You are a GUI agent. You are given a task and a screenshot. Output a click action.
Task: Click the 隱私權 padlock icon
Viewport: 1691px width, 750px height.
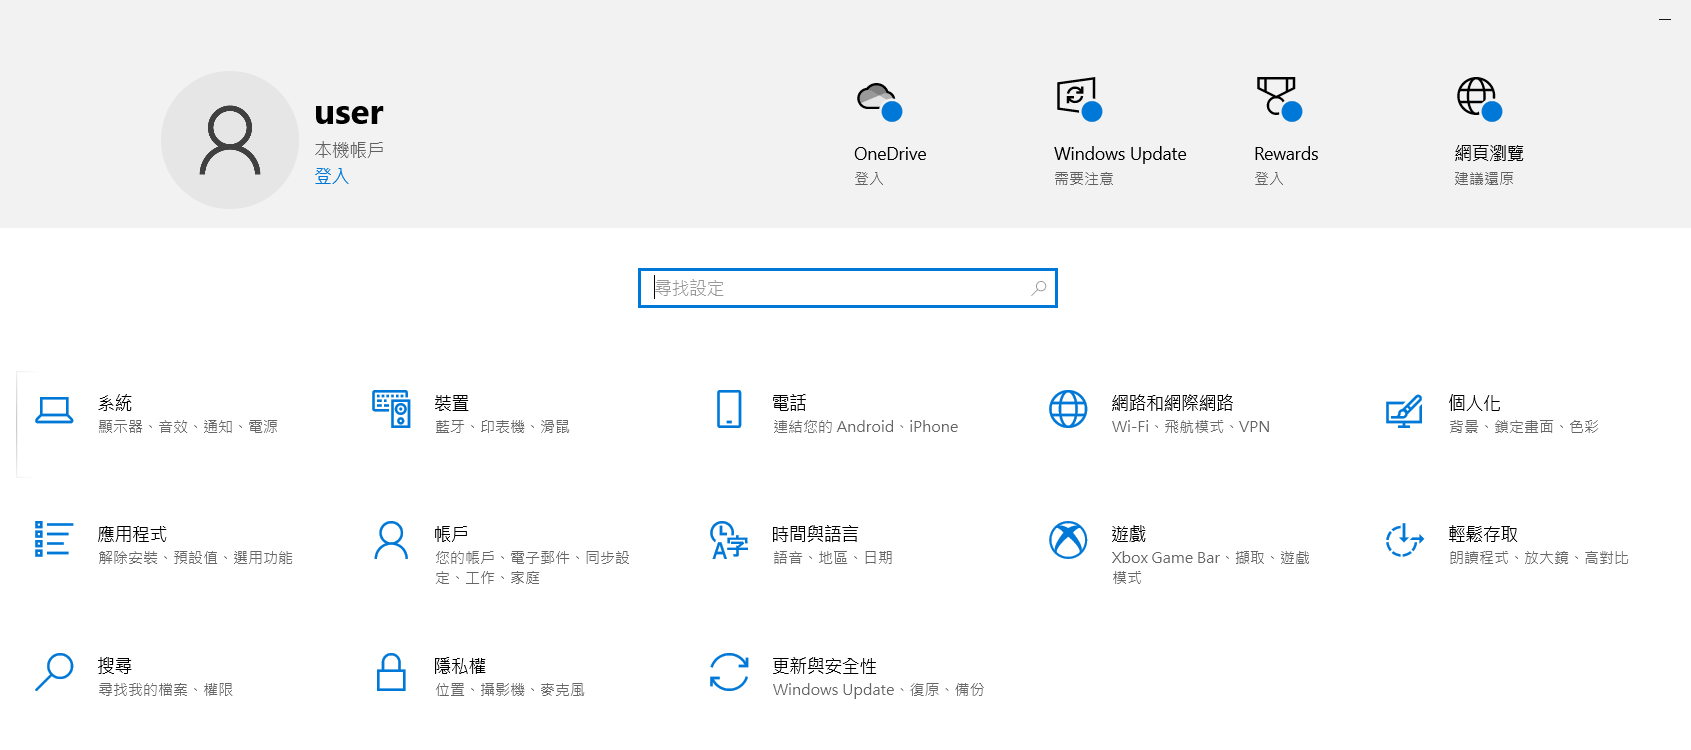point(391,672)
